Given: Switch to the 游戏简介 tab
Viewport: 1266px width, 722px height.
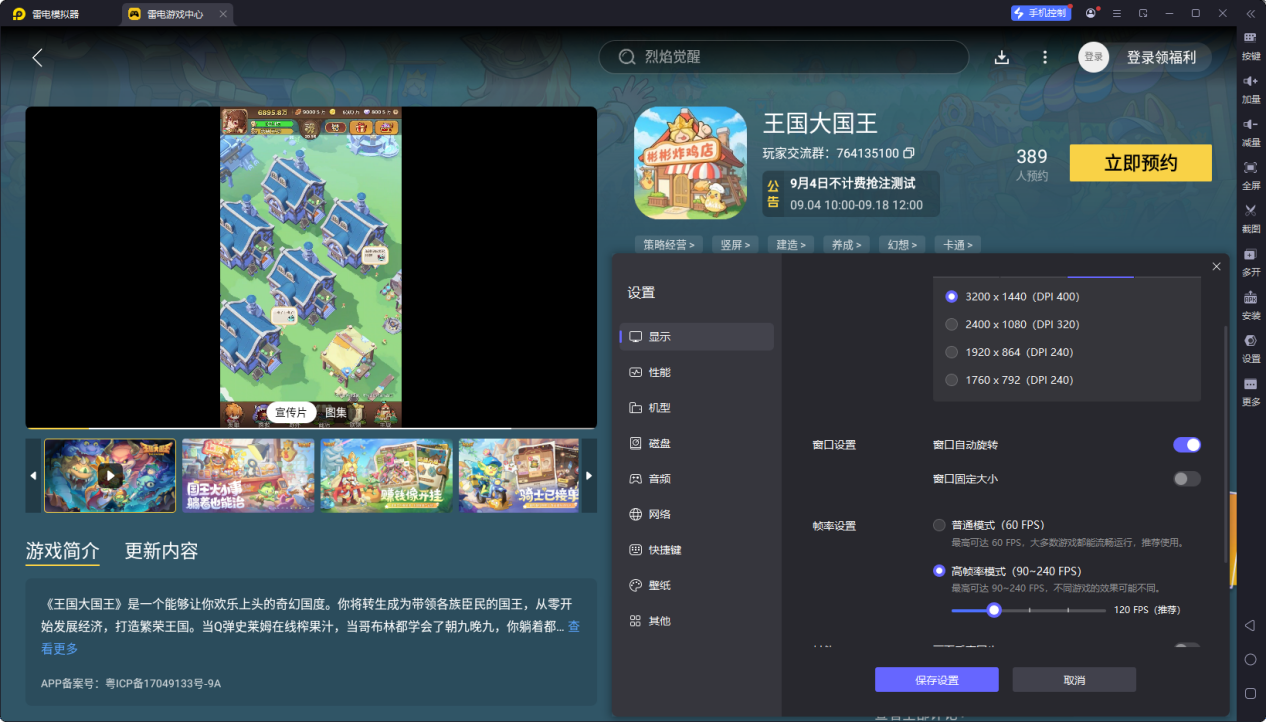Looking at the screenshot, I should tap(62, 551).
